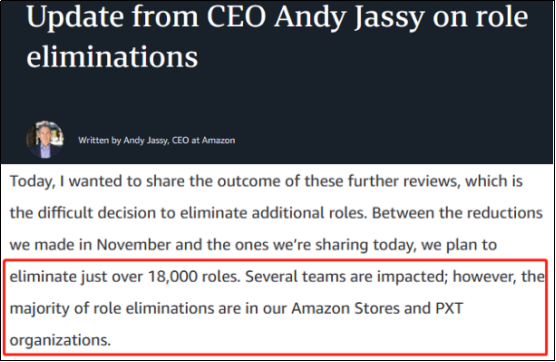Image resolution: width=556 pixels, height=362 pixels.
Task: Click the empty dark header area below the headline
Action: (278, 96)
